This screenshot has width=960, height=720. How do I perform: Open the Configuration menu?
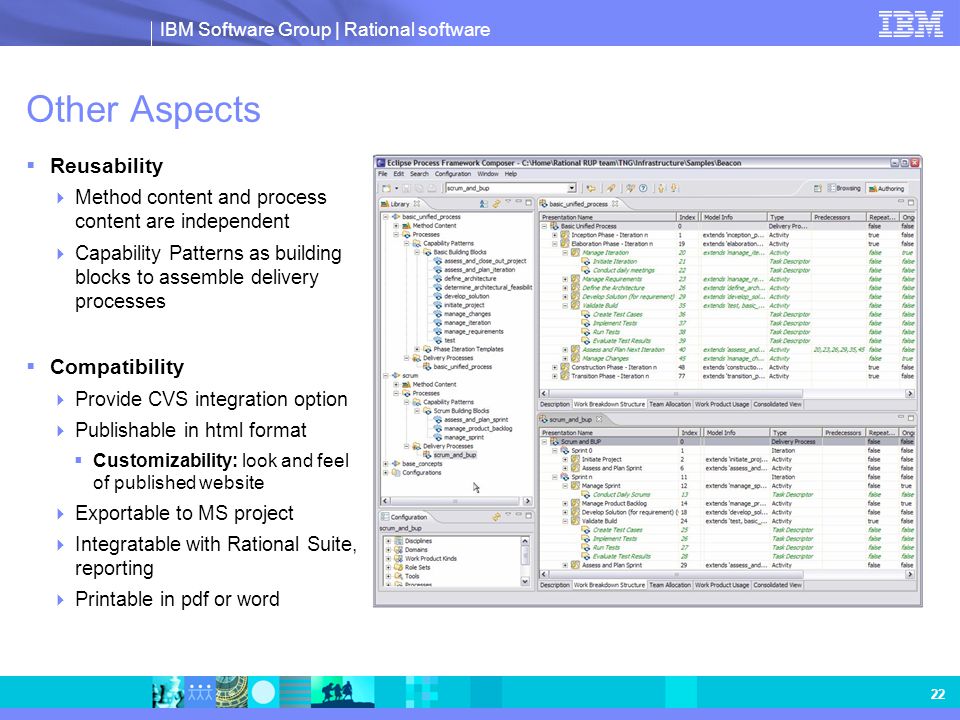click(453, 174)
